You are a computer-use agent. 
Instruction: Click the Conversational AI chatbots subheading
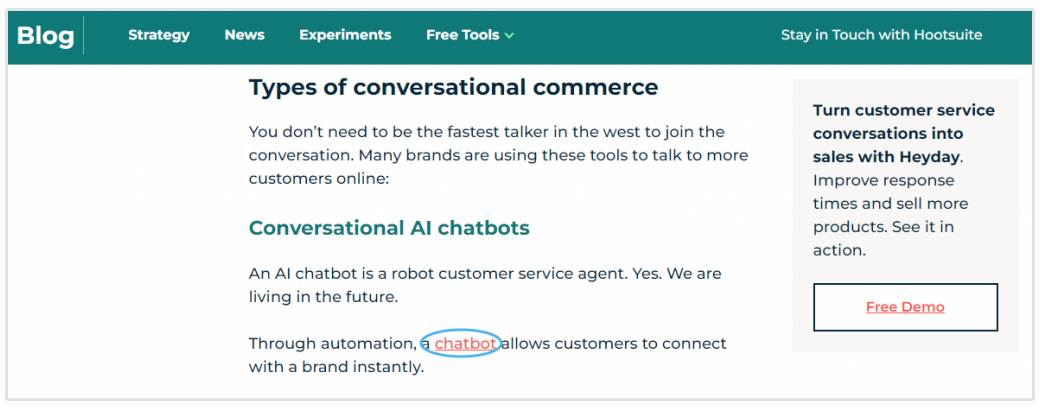[x=389, y=228]
